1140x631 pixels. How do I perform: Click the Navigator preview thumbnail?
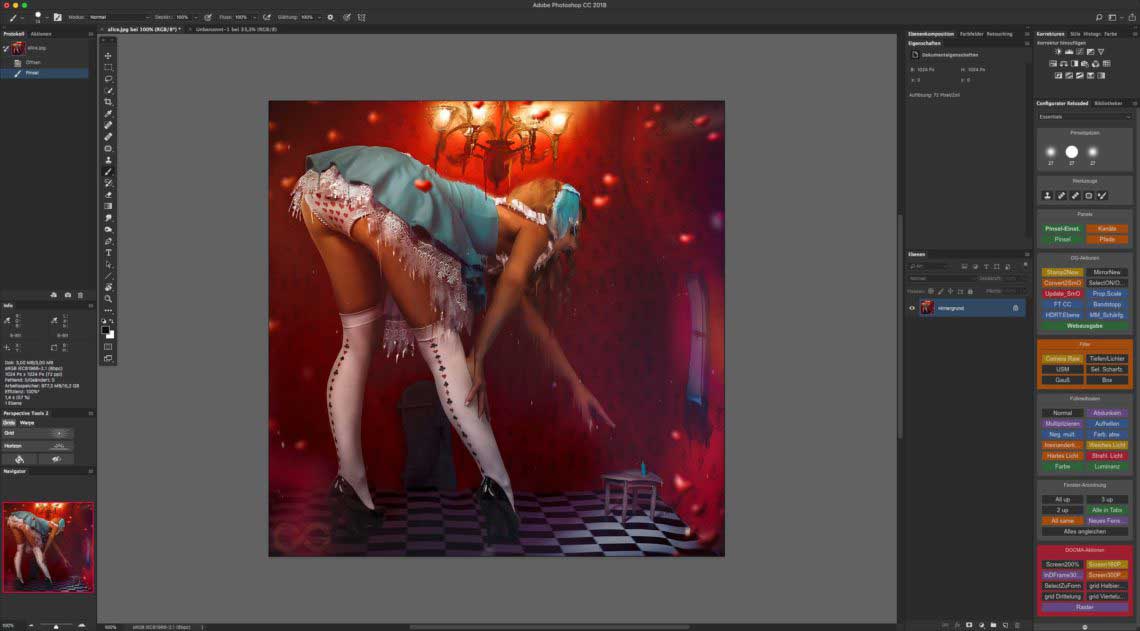(47, 547)
